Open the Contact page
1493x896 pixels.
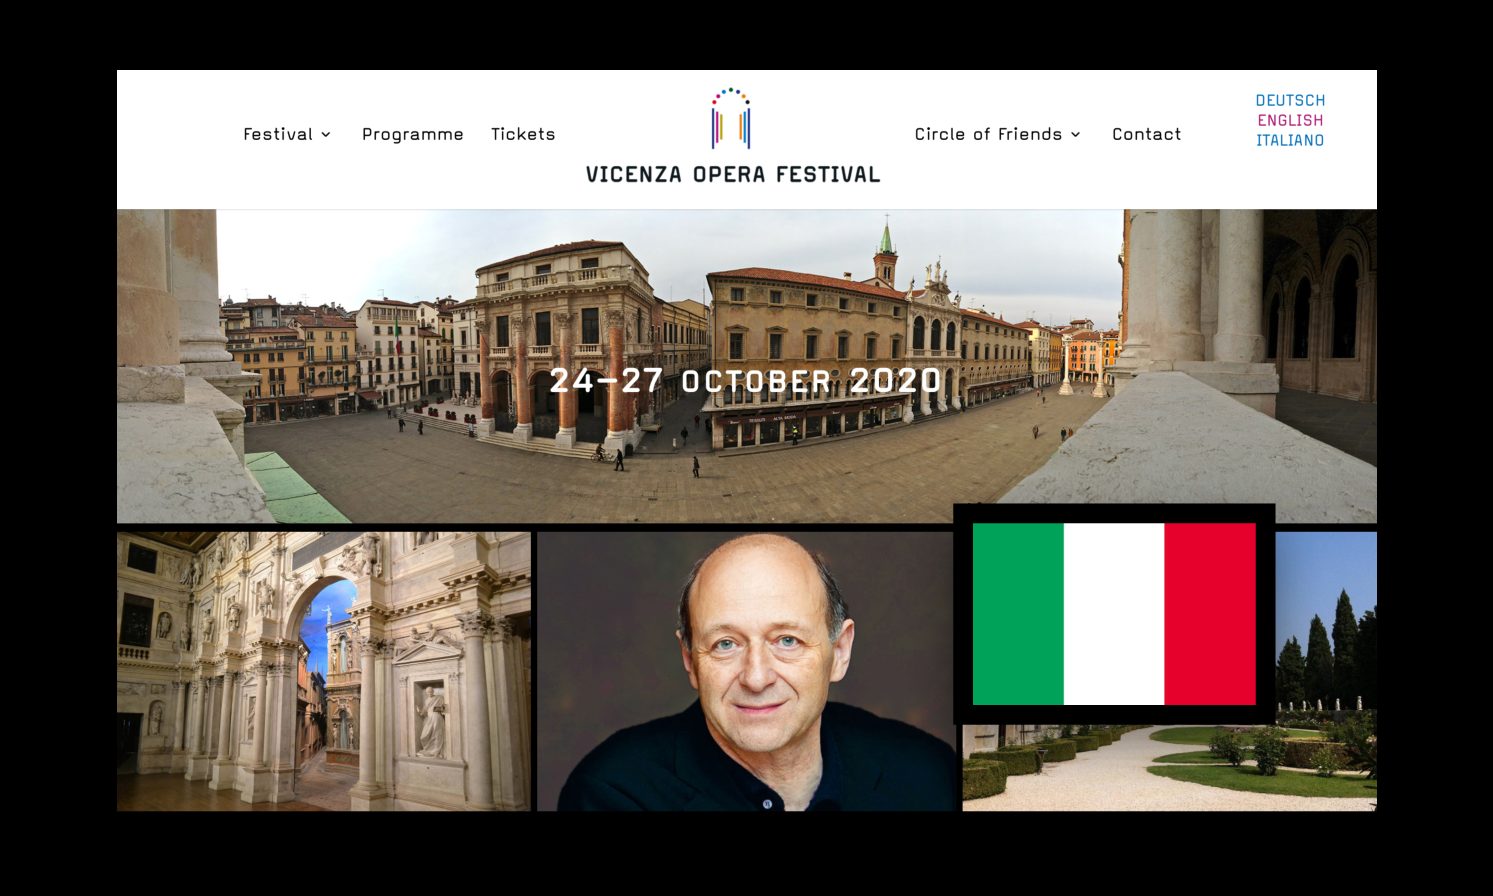(x=1147, y=134)
